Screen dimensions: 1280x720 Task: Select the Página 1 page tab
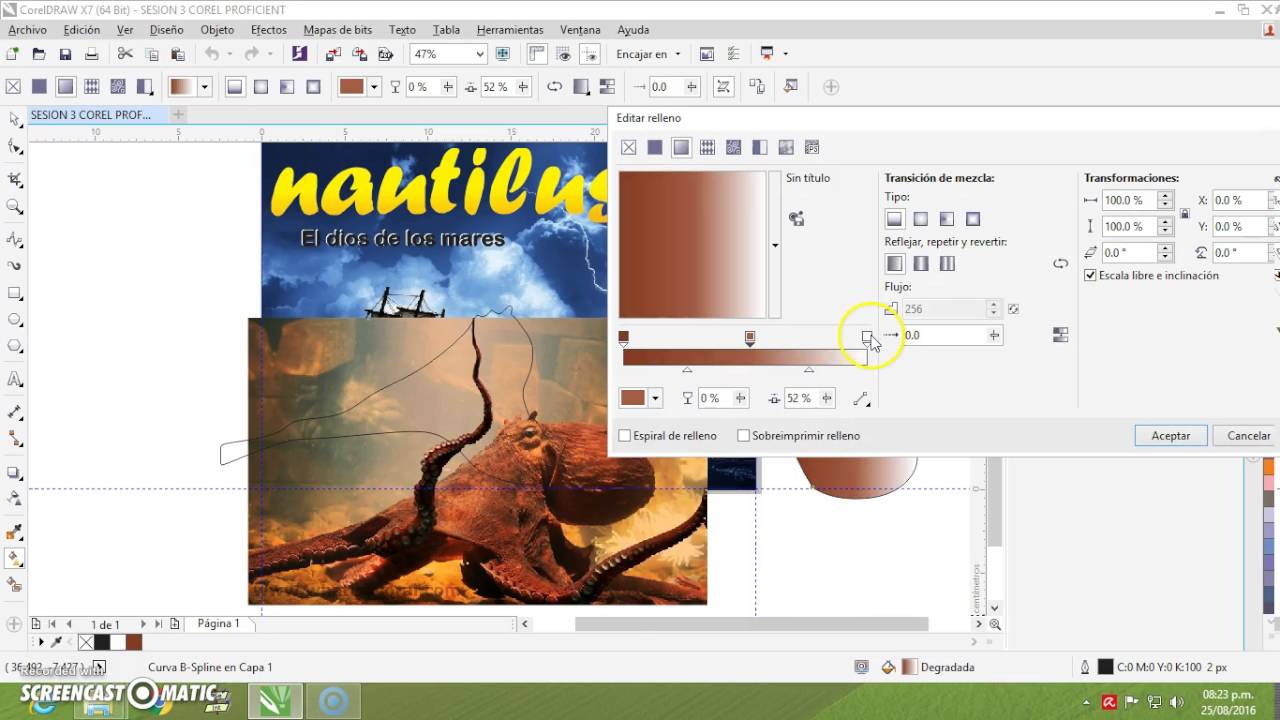(x=218, y=623)
